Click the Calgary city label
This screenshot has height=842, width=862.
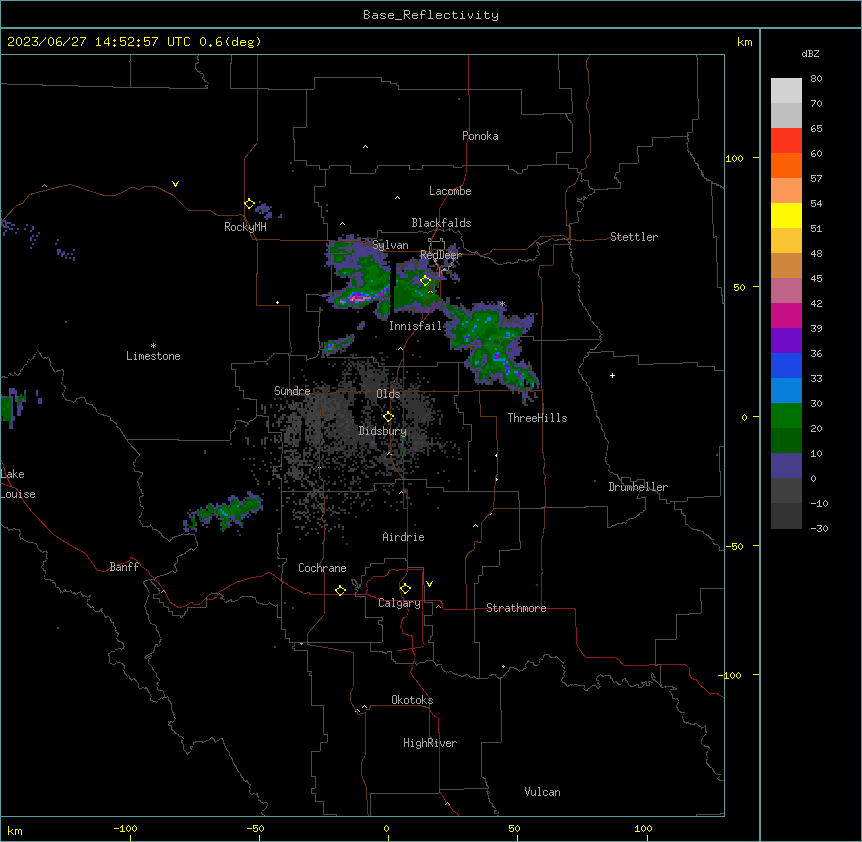pyautogui.click(x=399, y=603)
